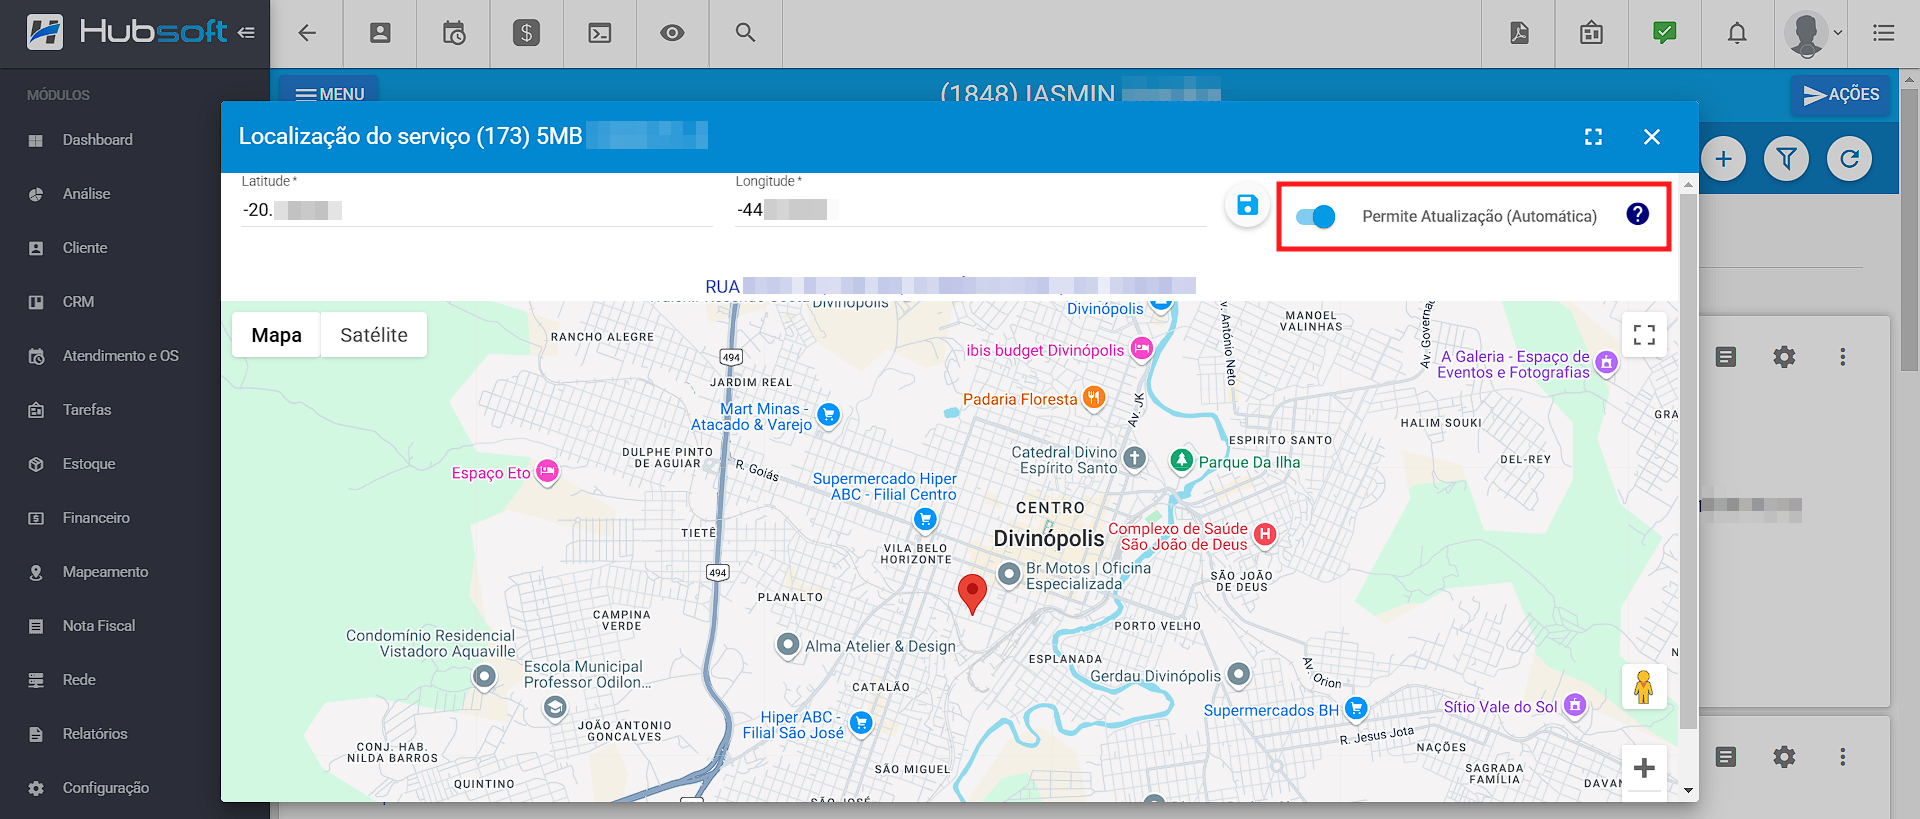Click the Dashboard grid icon in sidebar
The image size is (1920, 819).
coord(36,140)
